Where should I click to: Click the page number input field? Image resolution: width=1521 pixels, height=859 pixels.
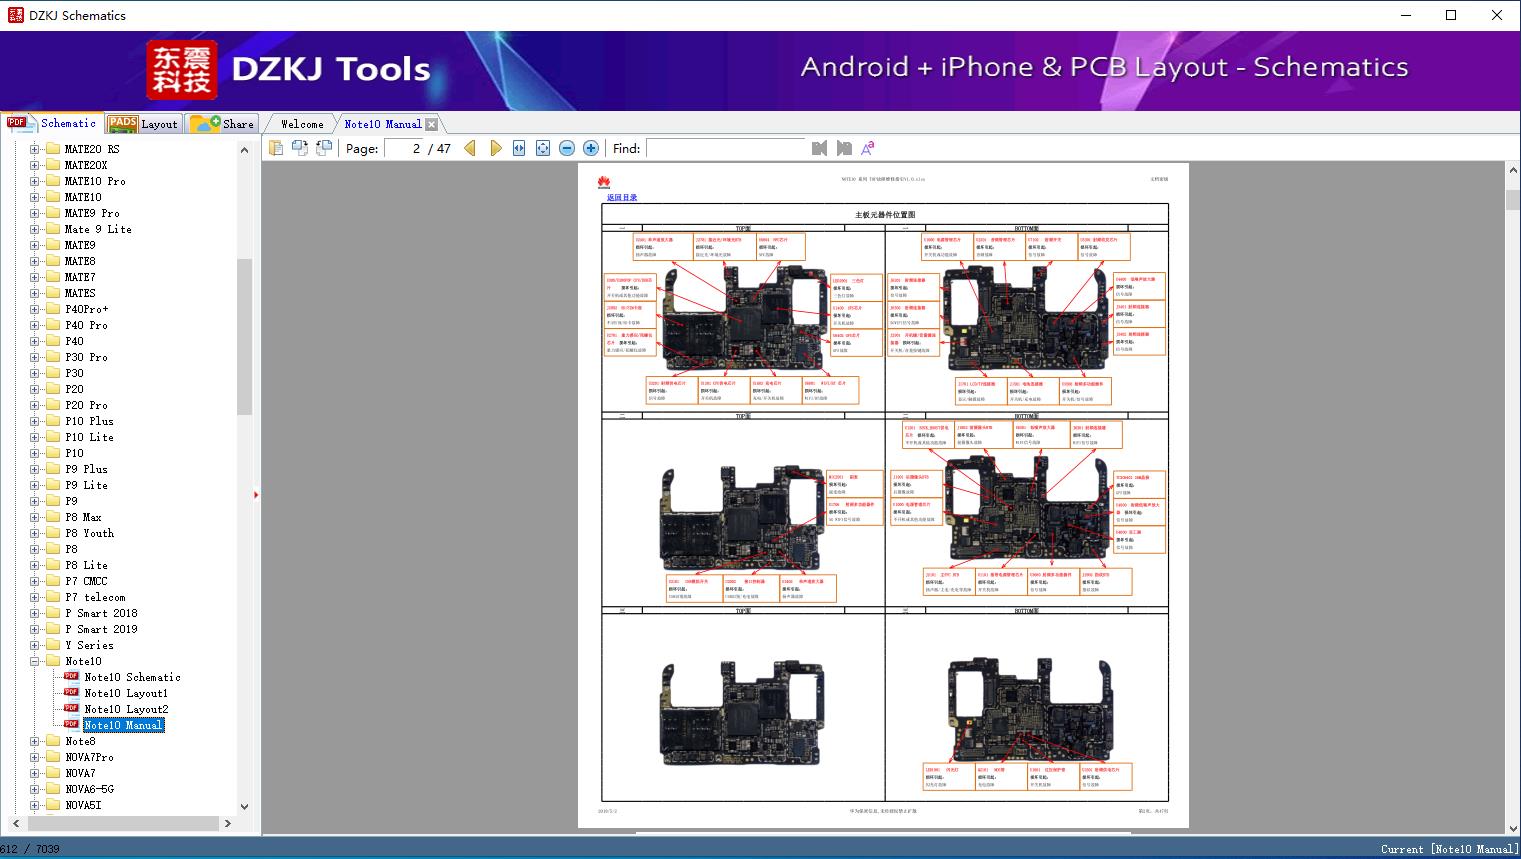click(403, 148)
